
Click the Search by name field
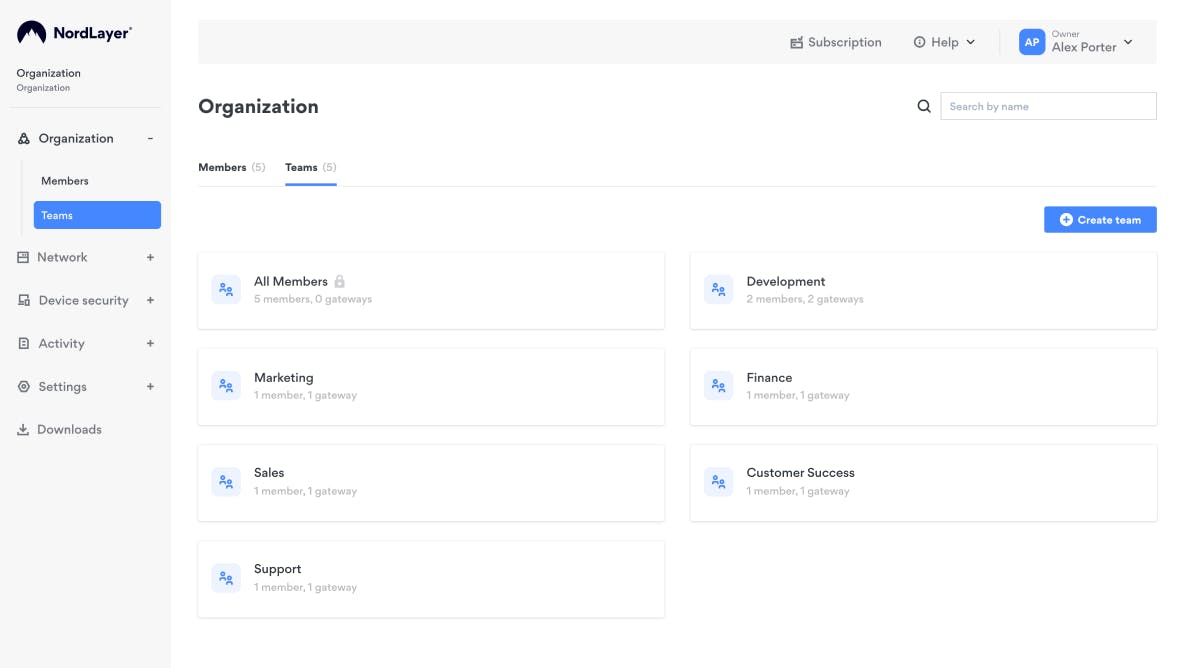(x=1048, y=106)
